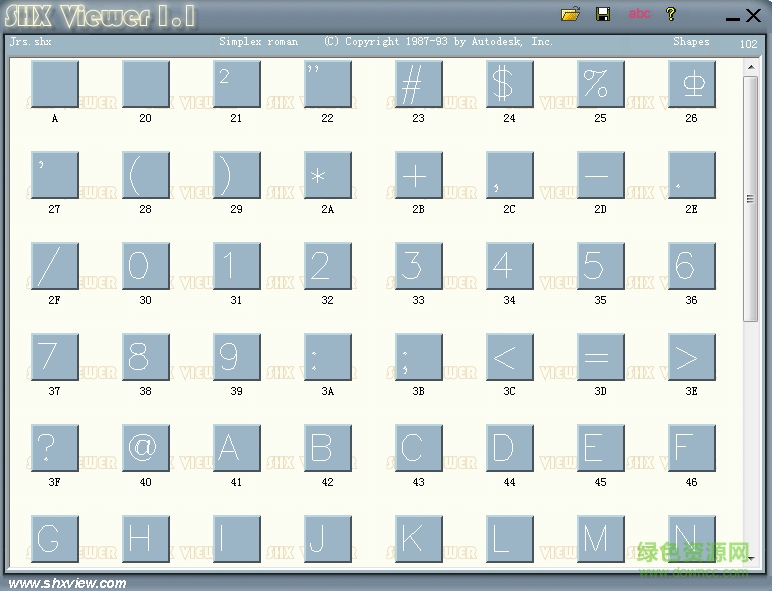Select the semicolon shape 3B
The image size is (772, 591).
(418, 357)
